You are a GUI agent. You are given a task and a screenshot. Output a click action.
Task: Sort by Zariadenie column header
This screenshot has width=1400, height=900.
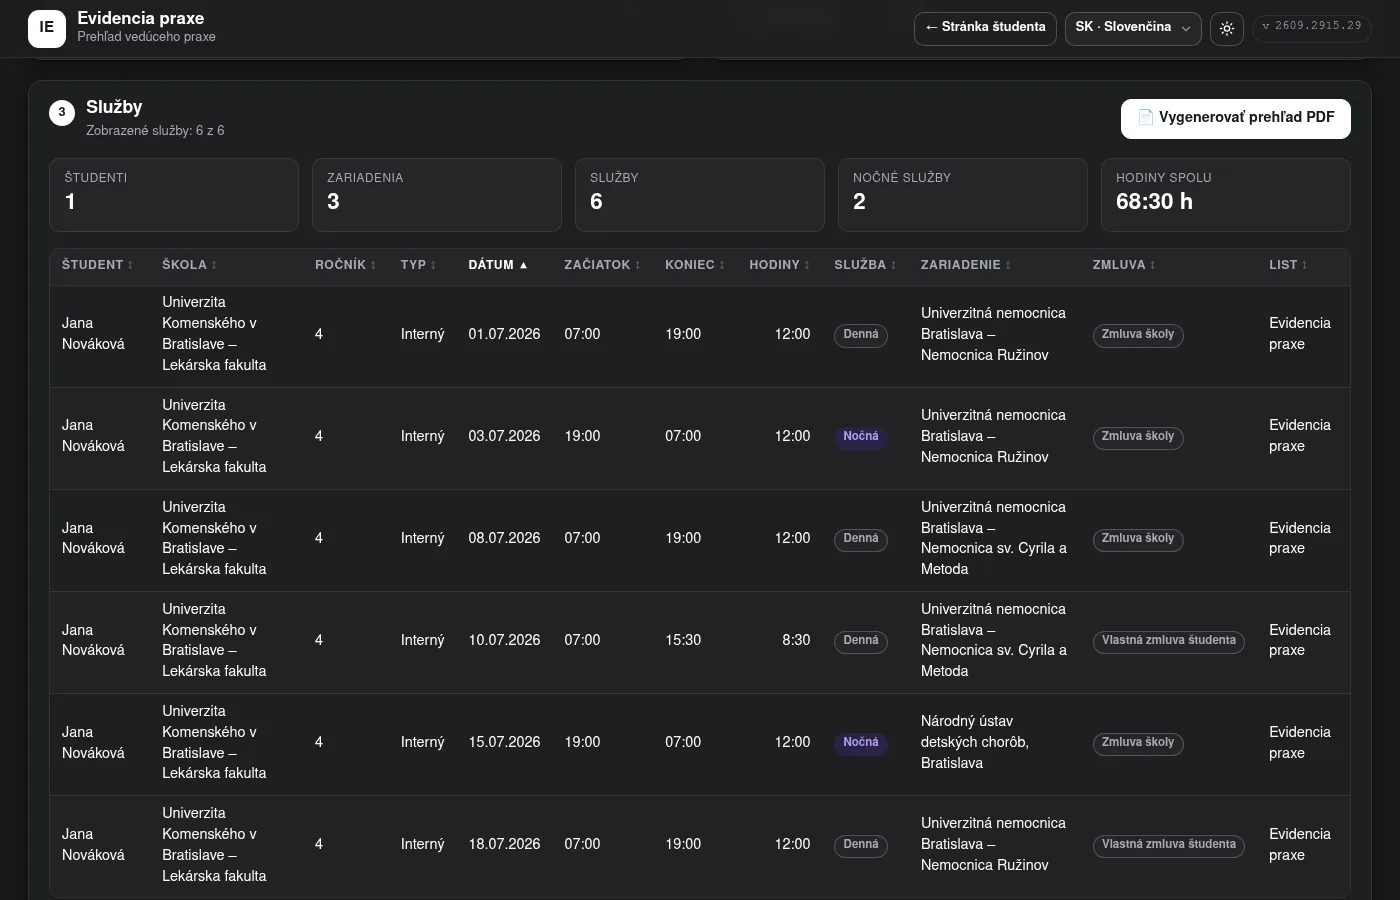pyautogui.click(x=966, y=265)
